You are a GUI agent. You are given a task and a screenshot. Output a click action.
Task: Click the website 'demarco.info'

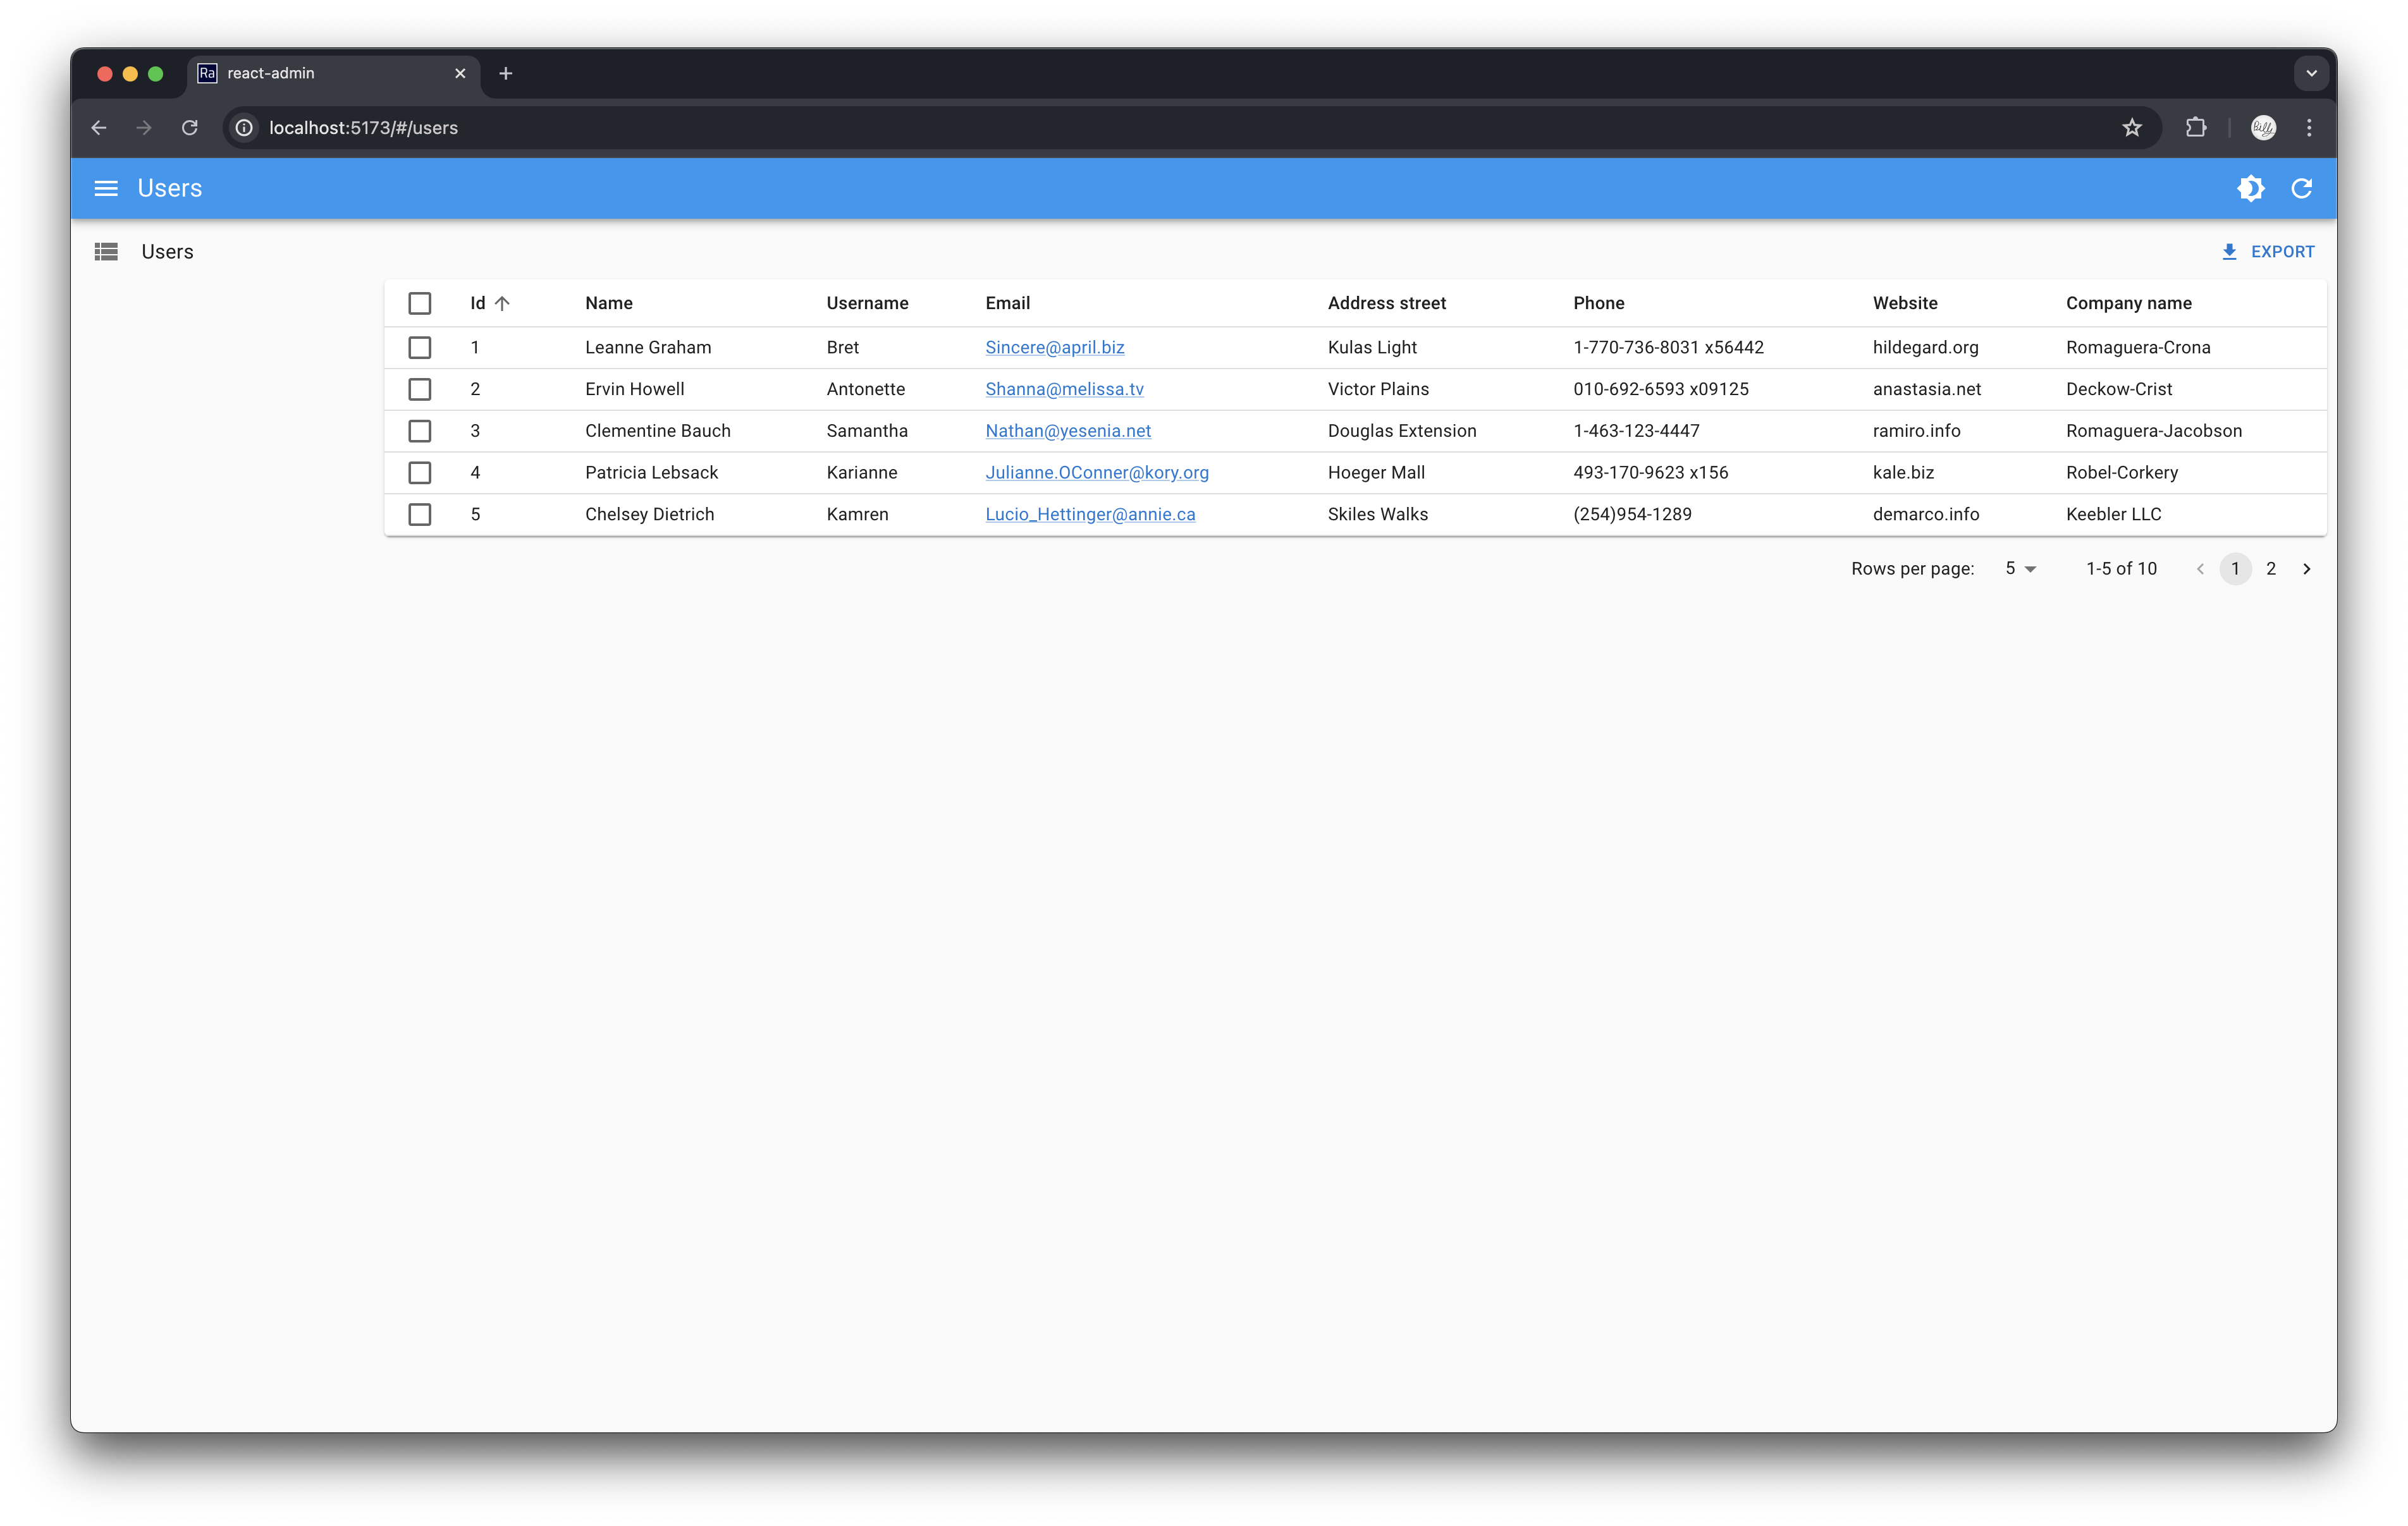click(1925, 515)
